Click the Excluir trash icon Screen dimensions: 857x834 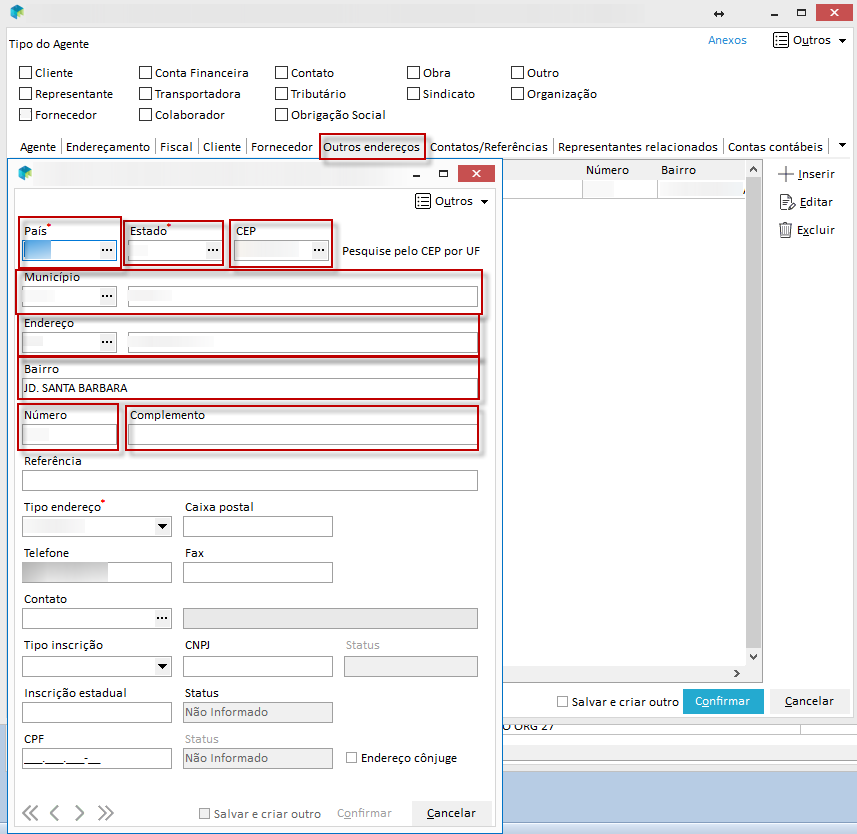pyautogui.click(x=786, y=230)
